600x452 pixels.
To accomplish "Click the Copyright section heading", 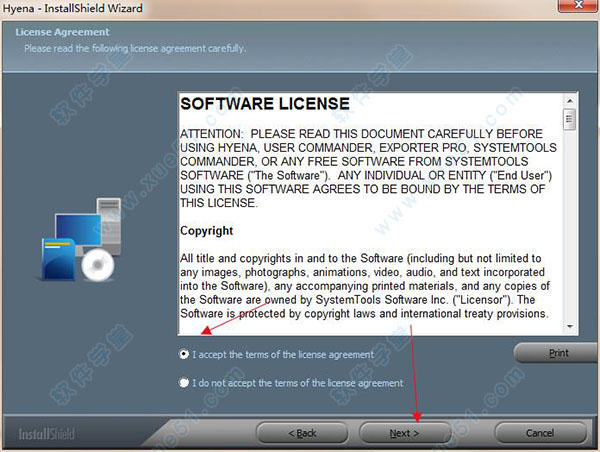I will 206,231.
